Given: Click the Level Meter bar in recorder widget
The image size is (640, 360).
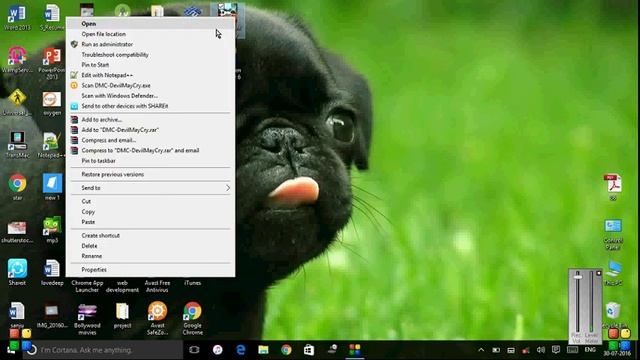Looking at the screenshot, I should point(591,301).
